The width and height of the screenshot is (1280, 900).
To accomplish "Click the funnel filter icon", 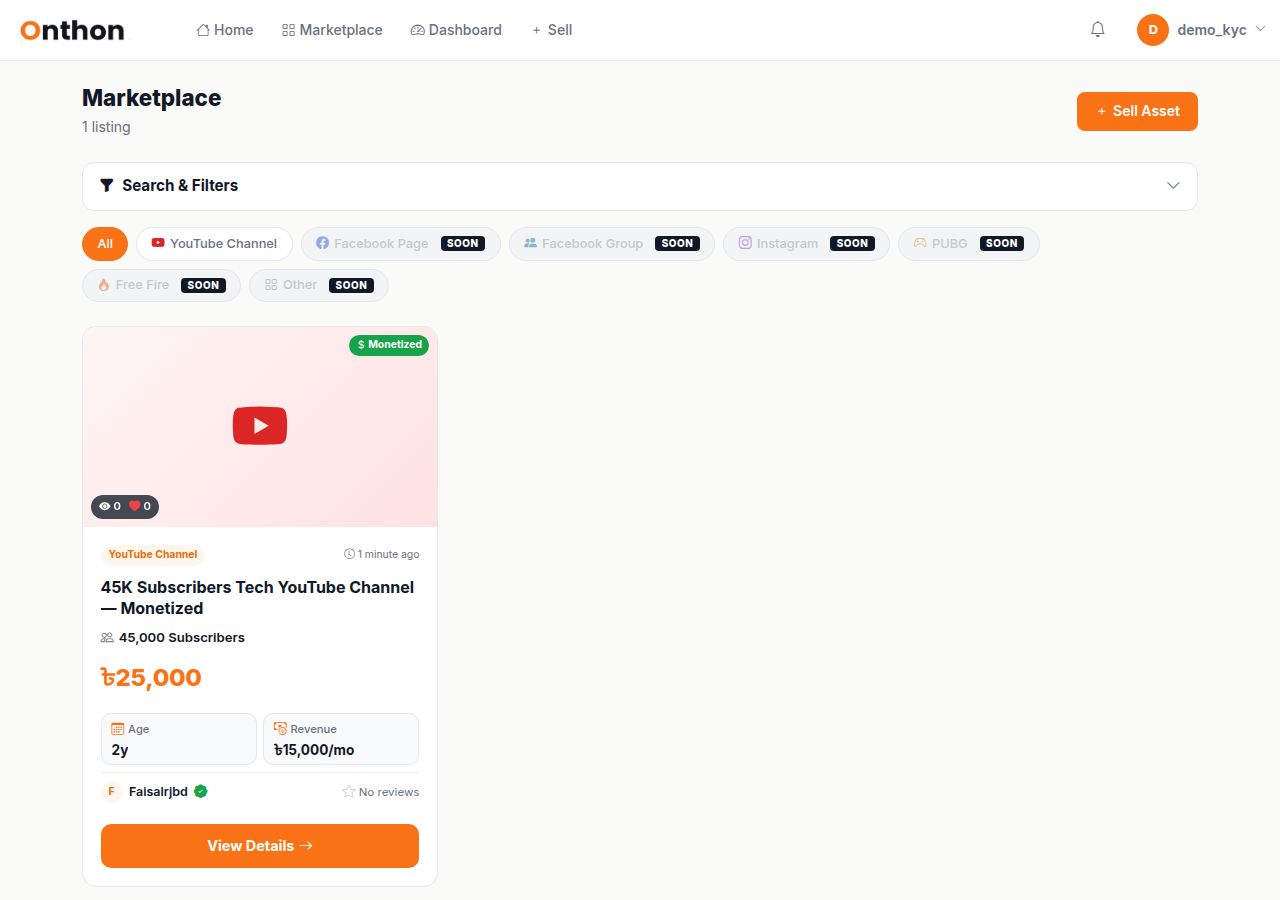I will coord(107,185).
